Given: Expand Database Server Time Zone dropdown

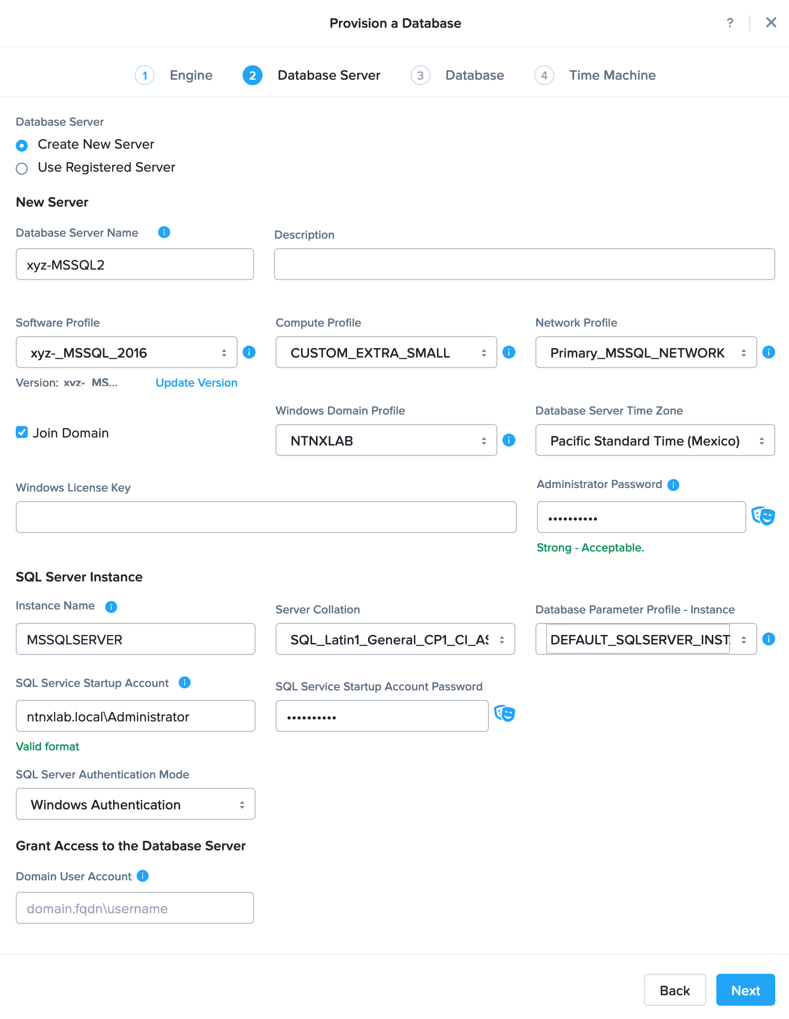Looking at the screenshot, I should coord(655,441).
